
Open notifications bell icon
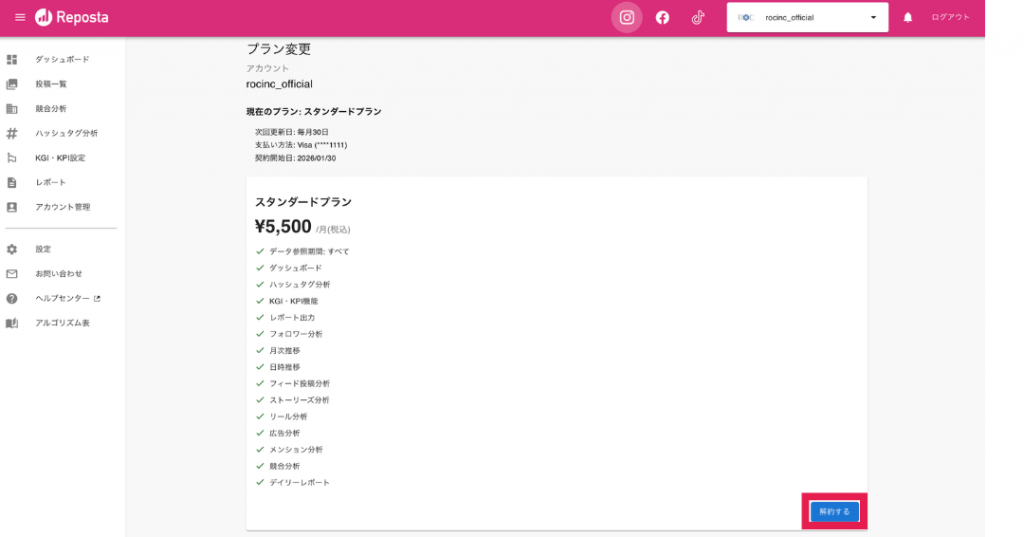pyautogui.click(x=908, y=18)
